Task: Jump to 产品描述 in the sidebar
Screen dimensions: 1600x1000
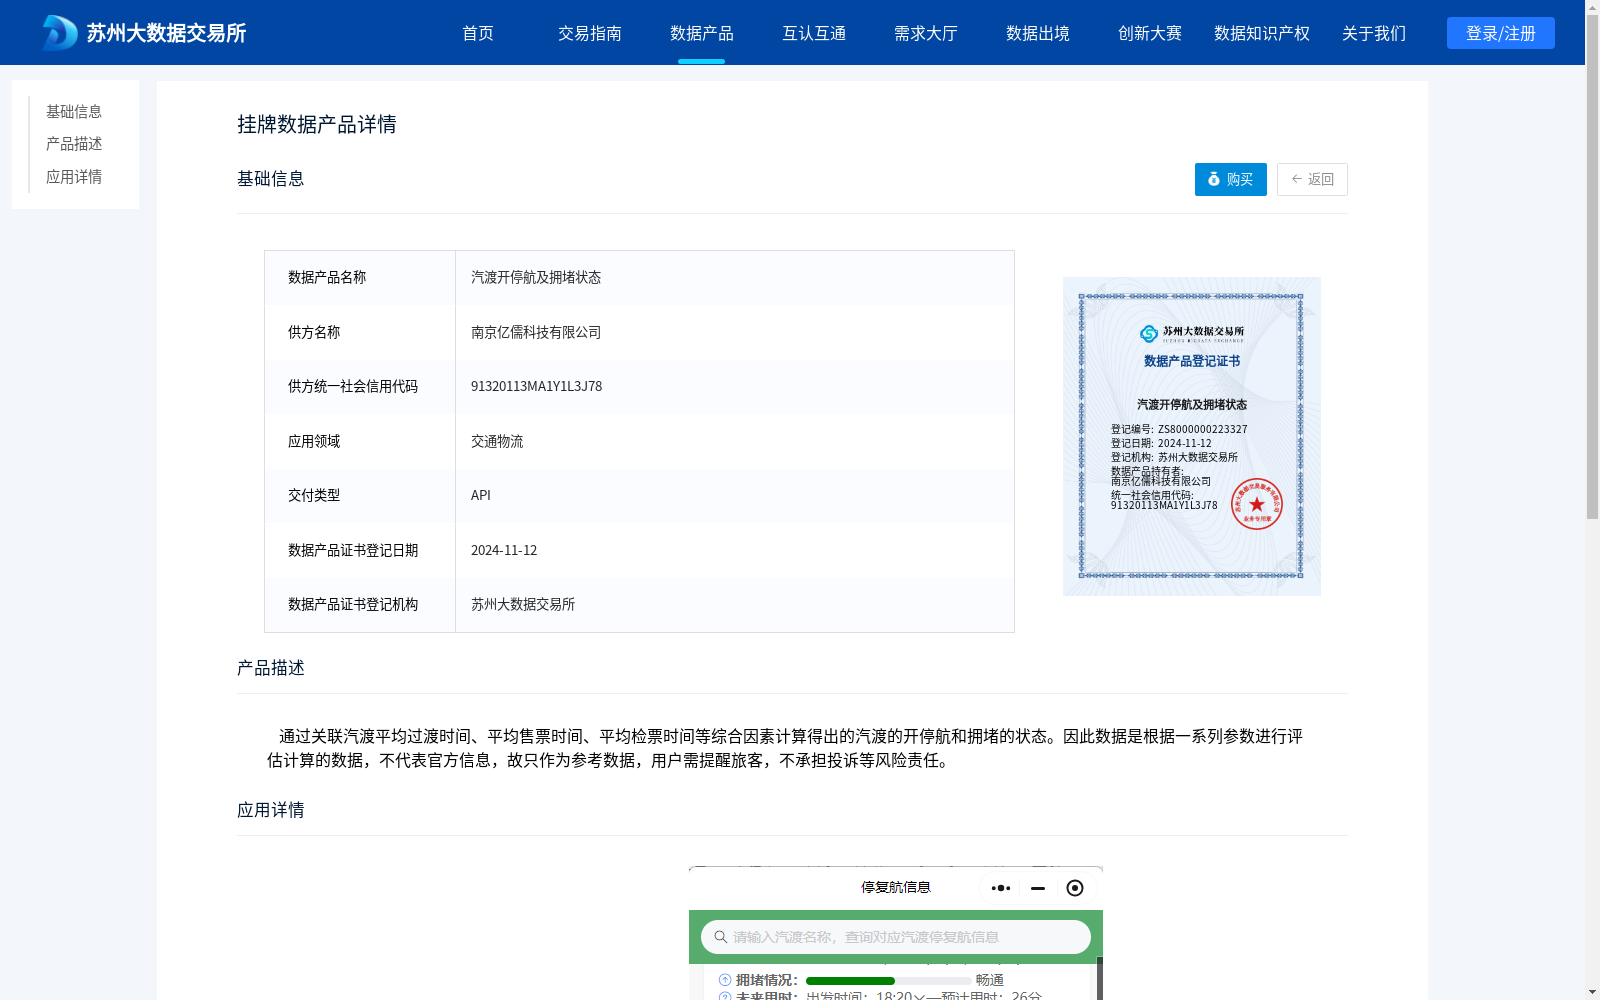Action: [x=74, y=144]
